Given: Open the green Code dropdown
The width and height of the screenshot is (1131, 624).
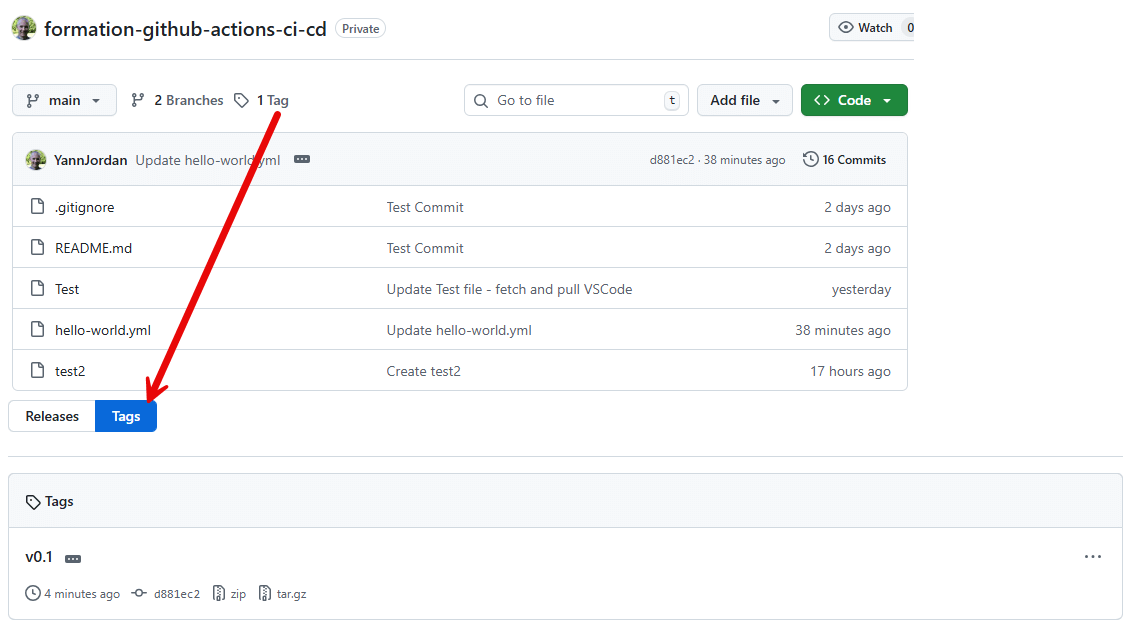Looking at the screenshot, I should [x=854, y=100].
